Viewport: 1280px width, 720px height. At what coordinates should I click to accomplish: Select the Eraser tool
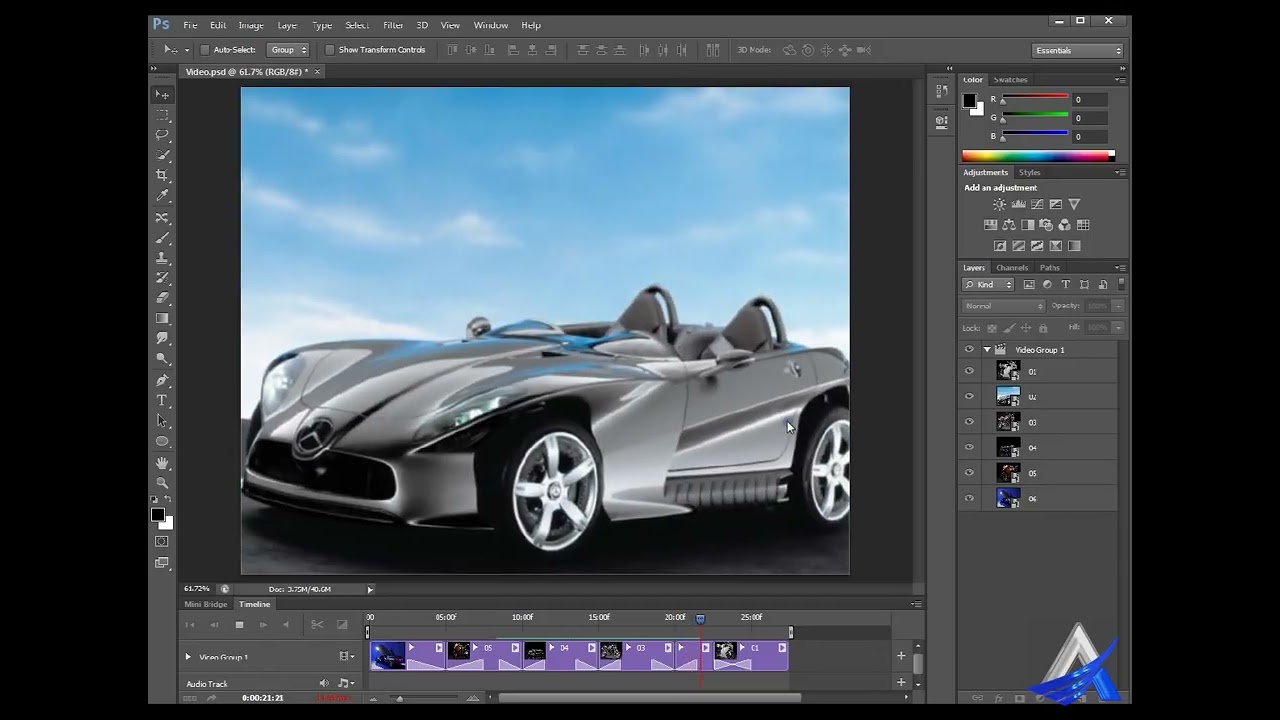click(x=162, y=297)
